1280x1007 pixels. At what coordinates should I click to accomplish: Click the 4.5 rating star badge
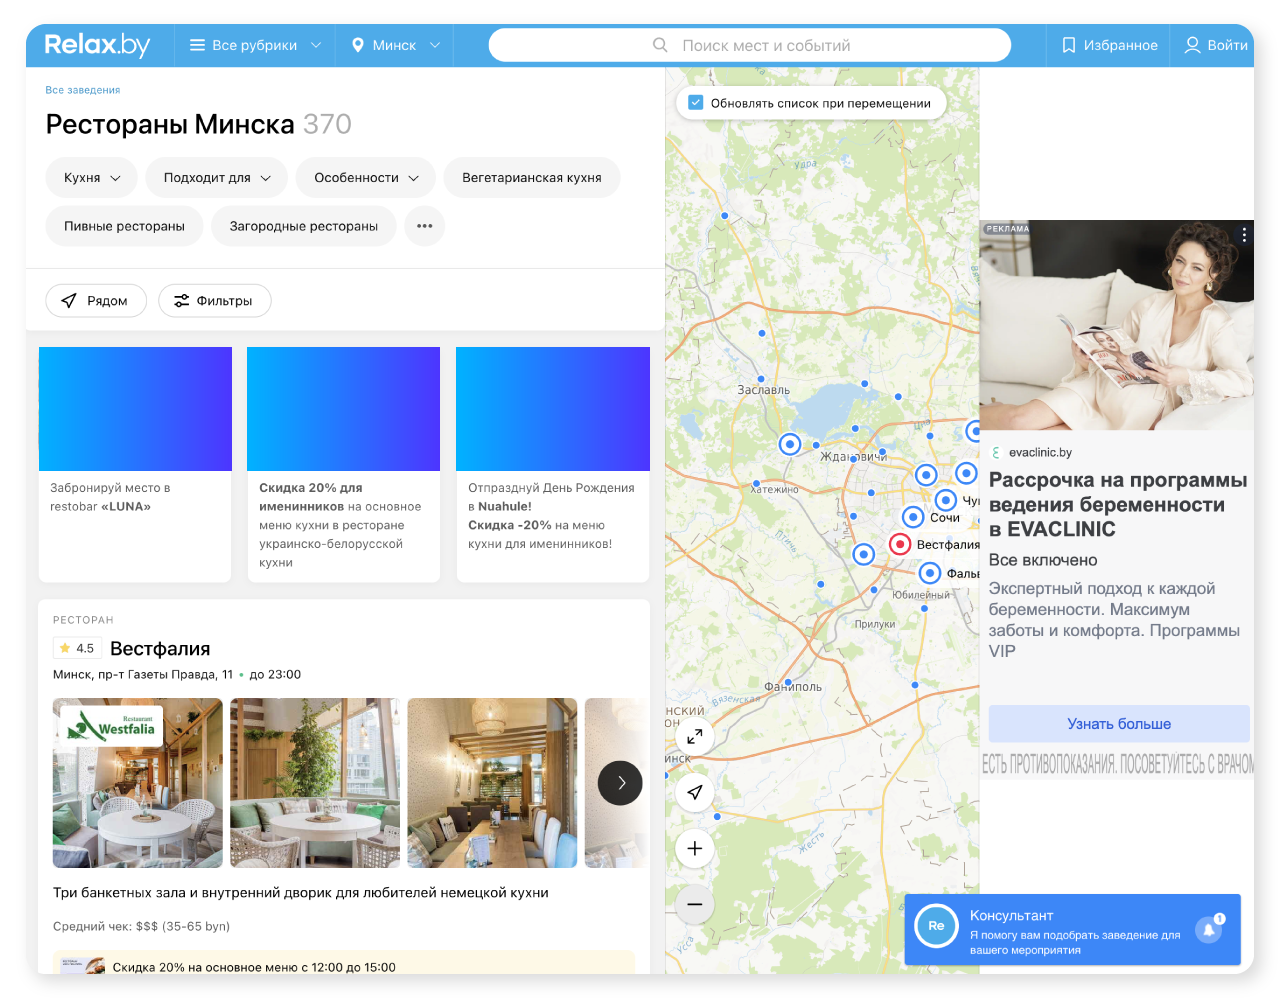point(77,648)
